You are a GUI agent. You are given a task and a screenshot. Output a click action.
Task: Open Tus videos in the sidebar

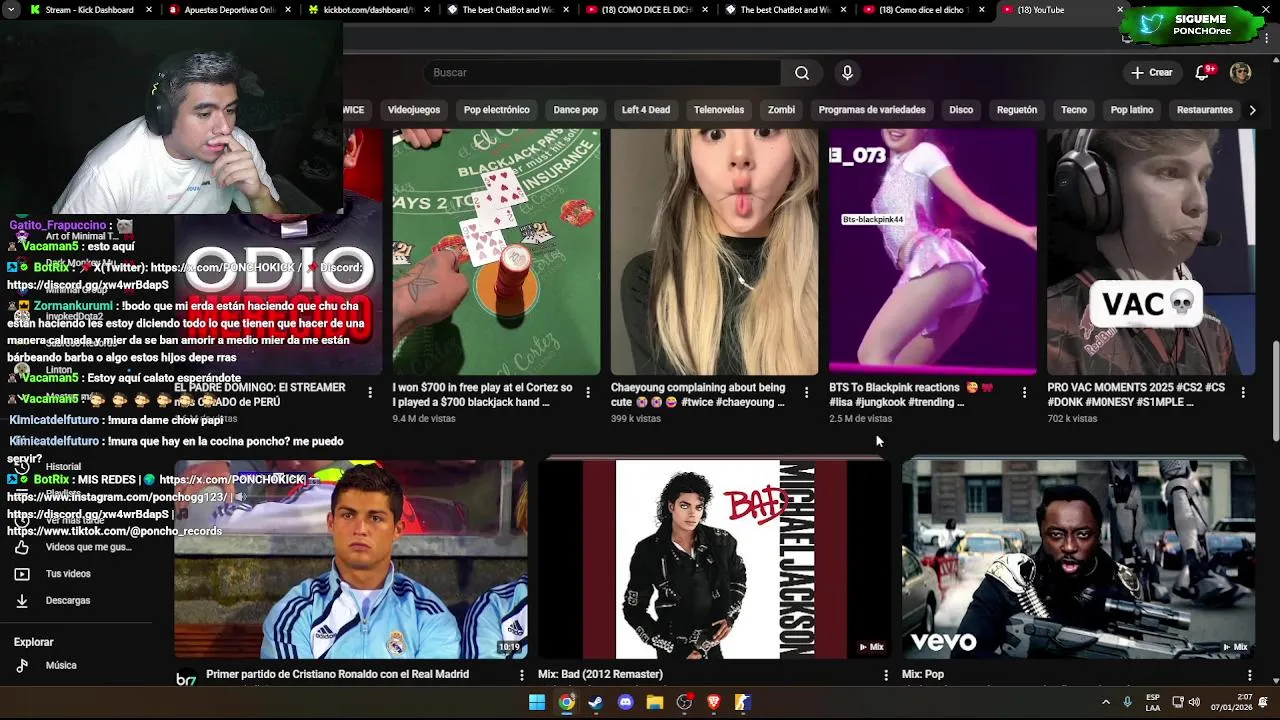[68, 574]
